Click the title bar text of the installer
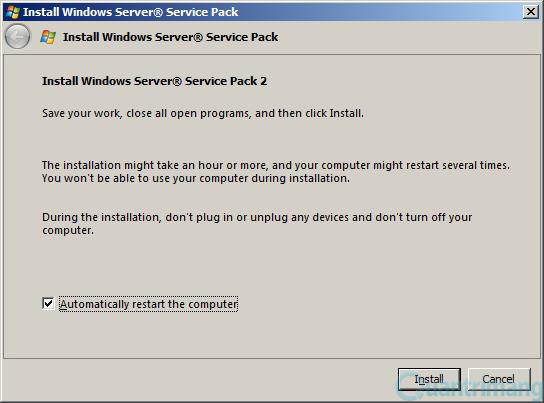544x403 pixels. tap(130, 12)
